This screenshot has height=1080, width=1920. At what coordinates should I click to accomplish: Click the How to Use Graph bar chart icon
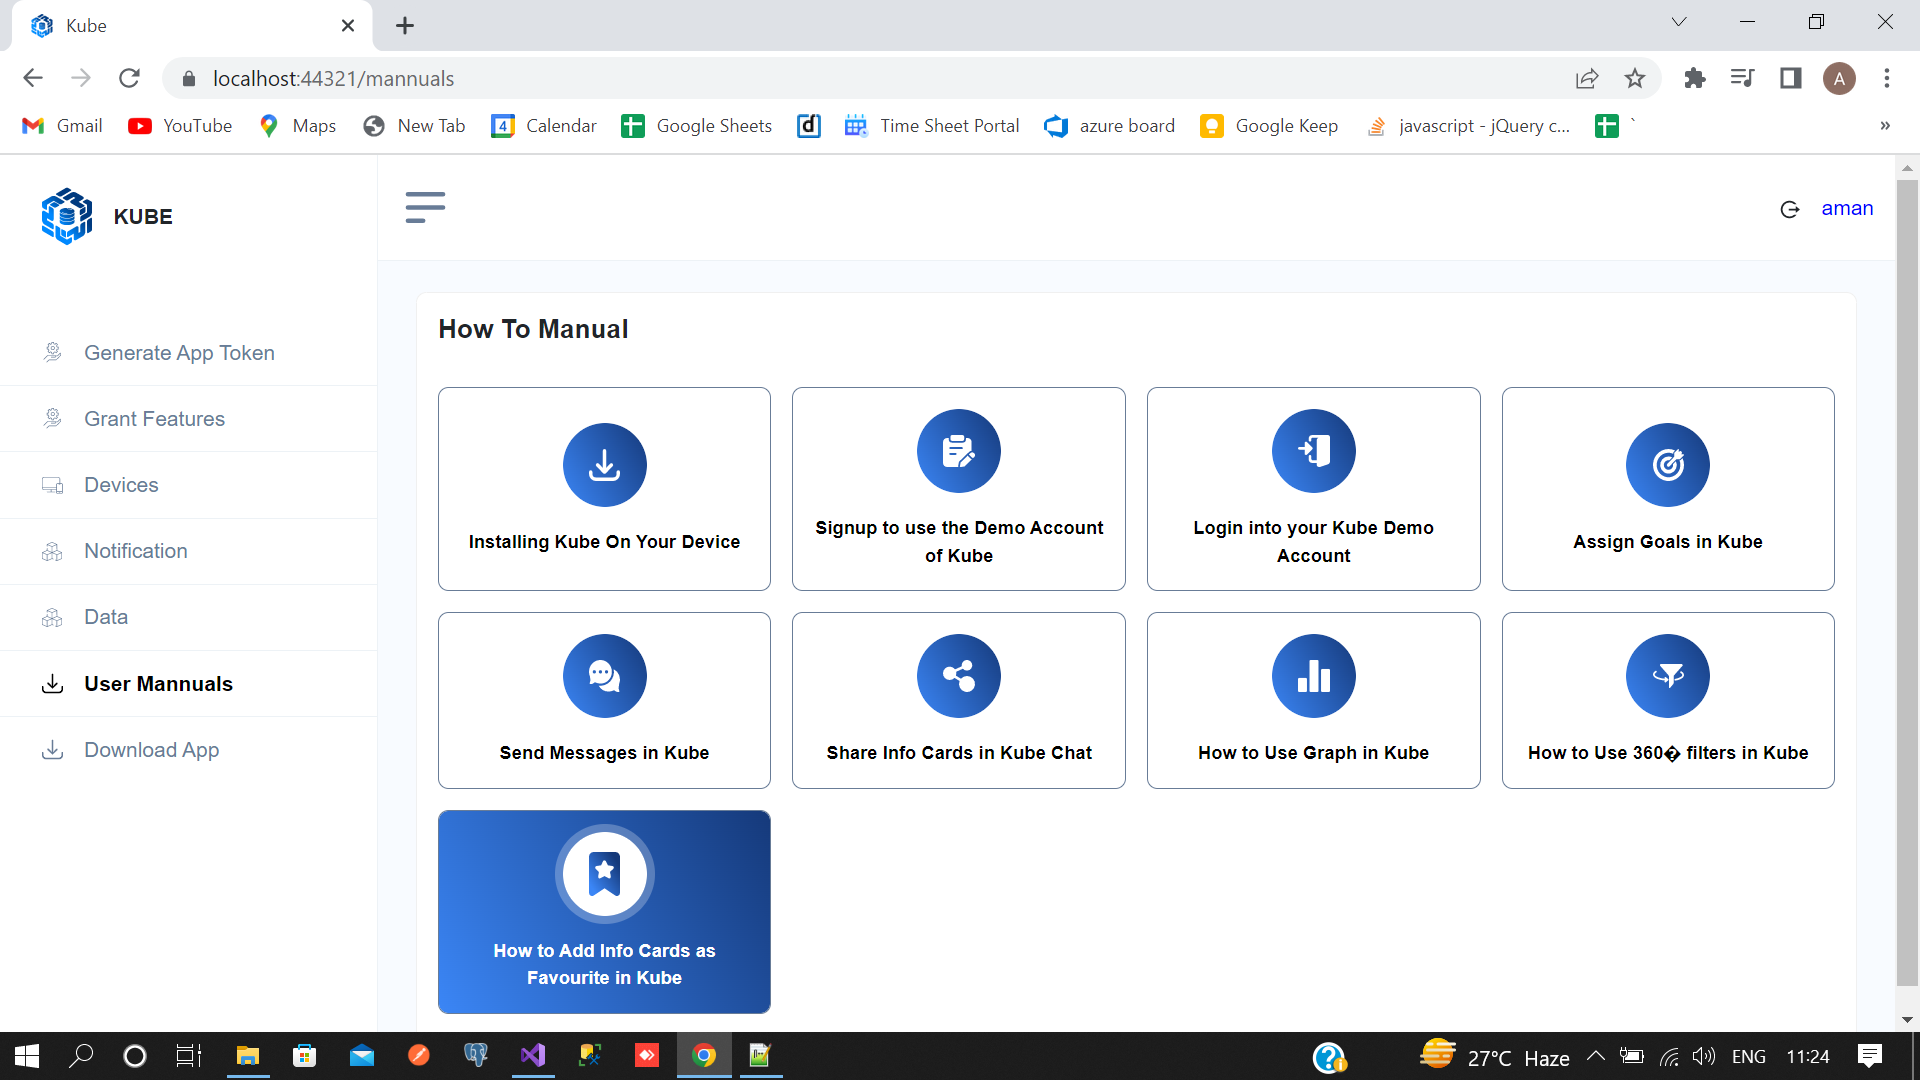coord(1313,676)
